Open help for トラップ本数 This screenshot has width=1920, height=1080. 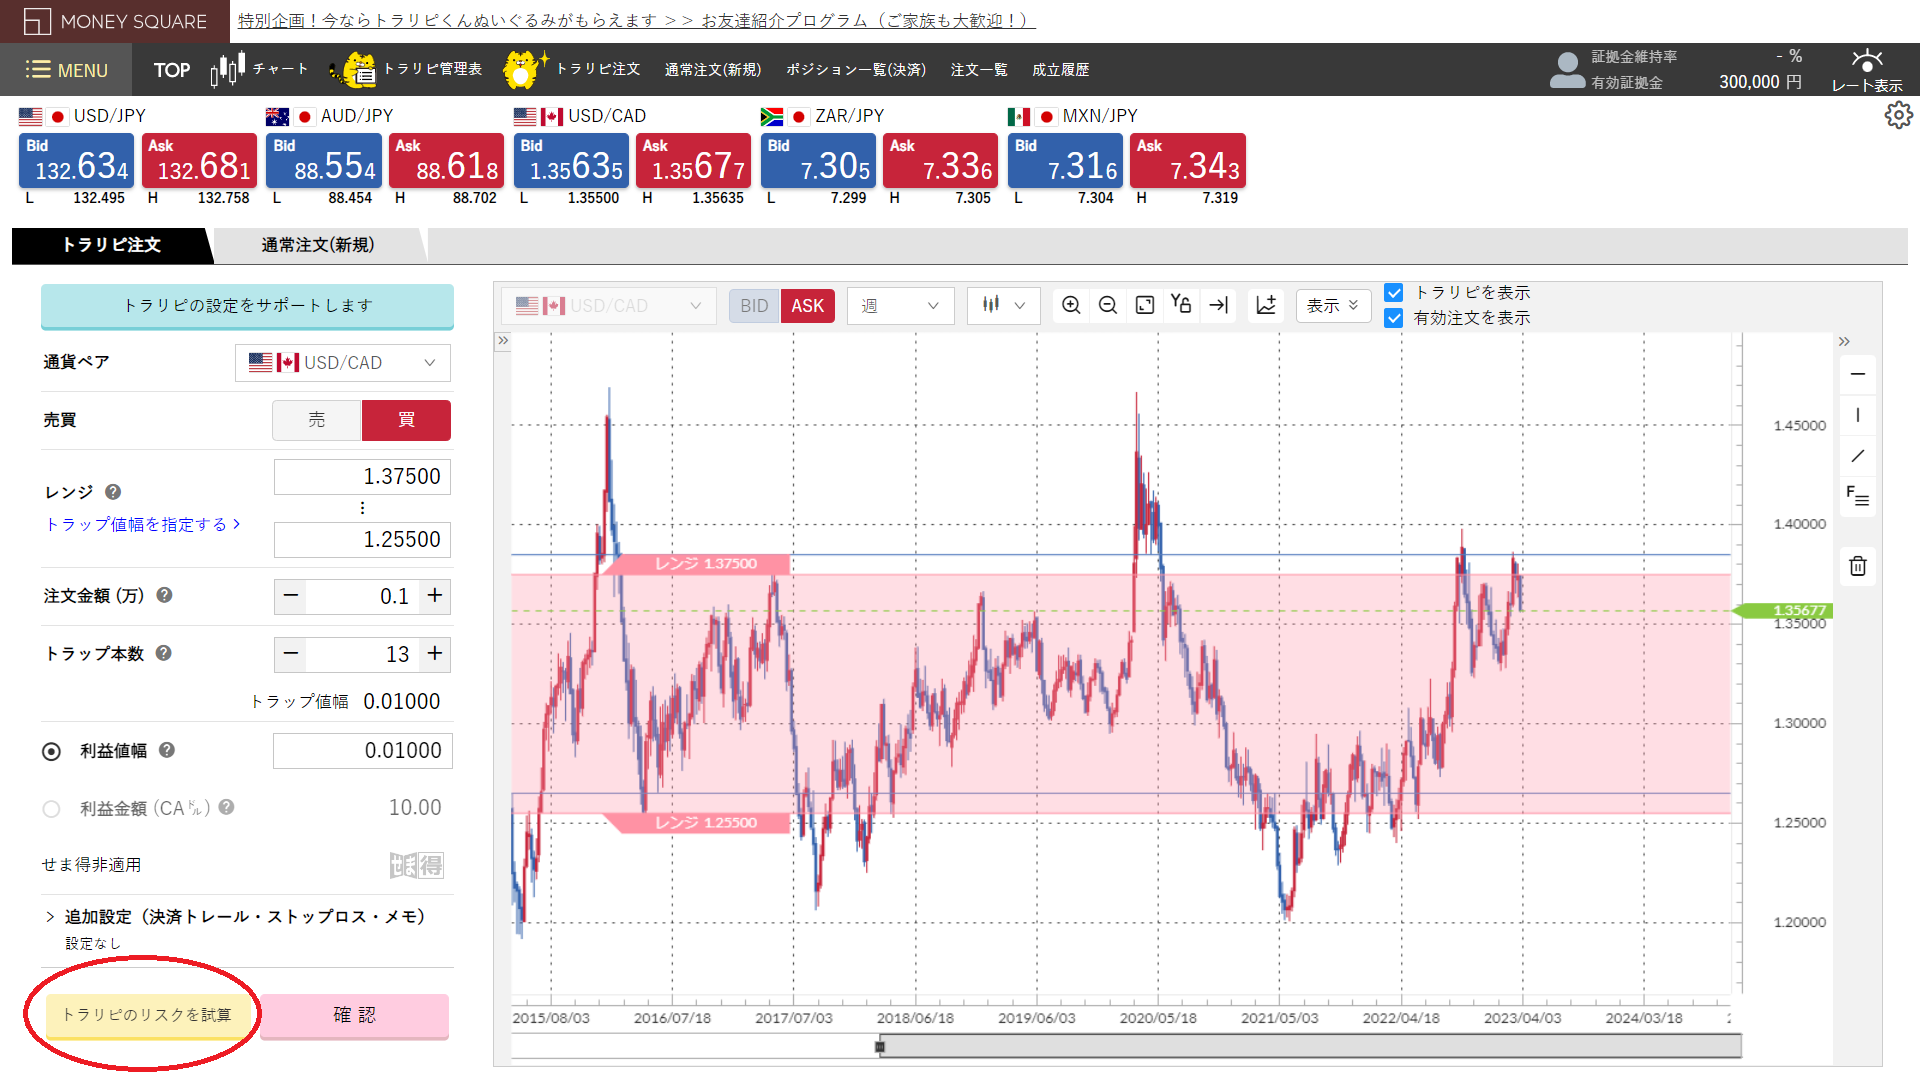(164, 653)
